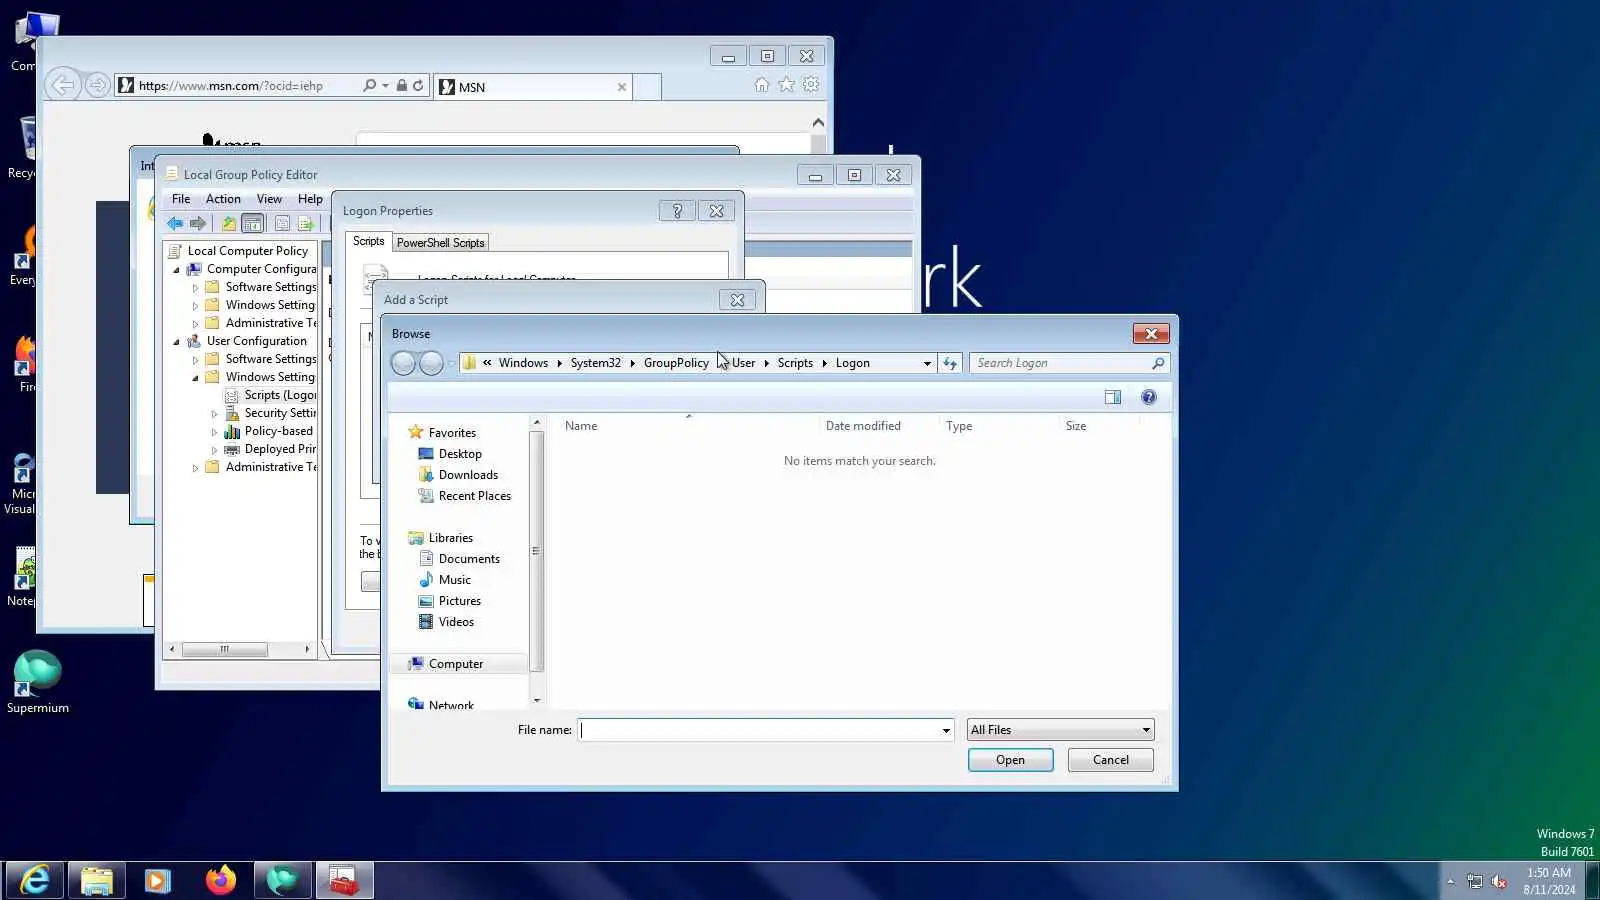The image size is (1600, 900).
Task: Select the Scripts tab in Logon Properties
Action: tap(368, 241)
